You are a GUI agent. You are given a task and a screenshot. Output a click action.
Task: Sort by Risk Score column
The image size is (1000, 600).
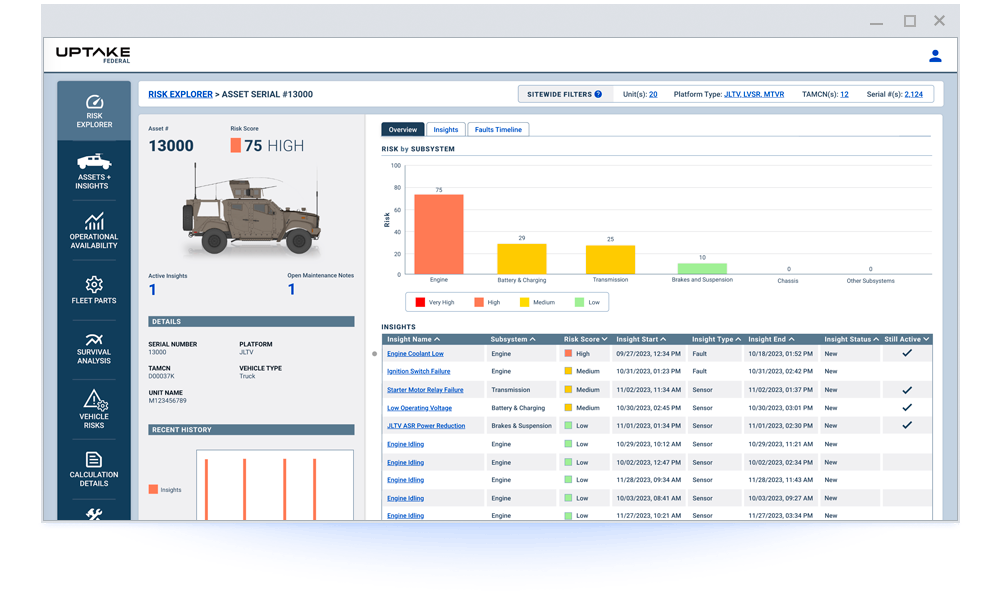(585, 339)
